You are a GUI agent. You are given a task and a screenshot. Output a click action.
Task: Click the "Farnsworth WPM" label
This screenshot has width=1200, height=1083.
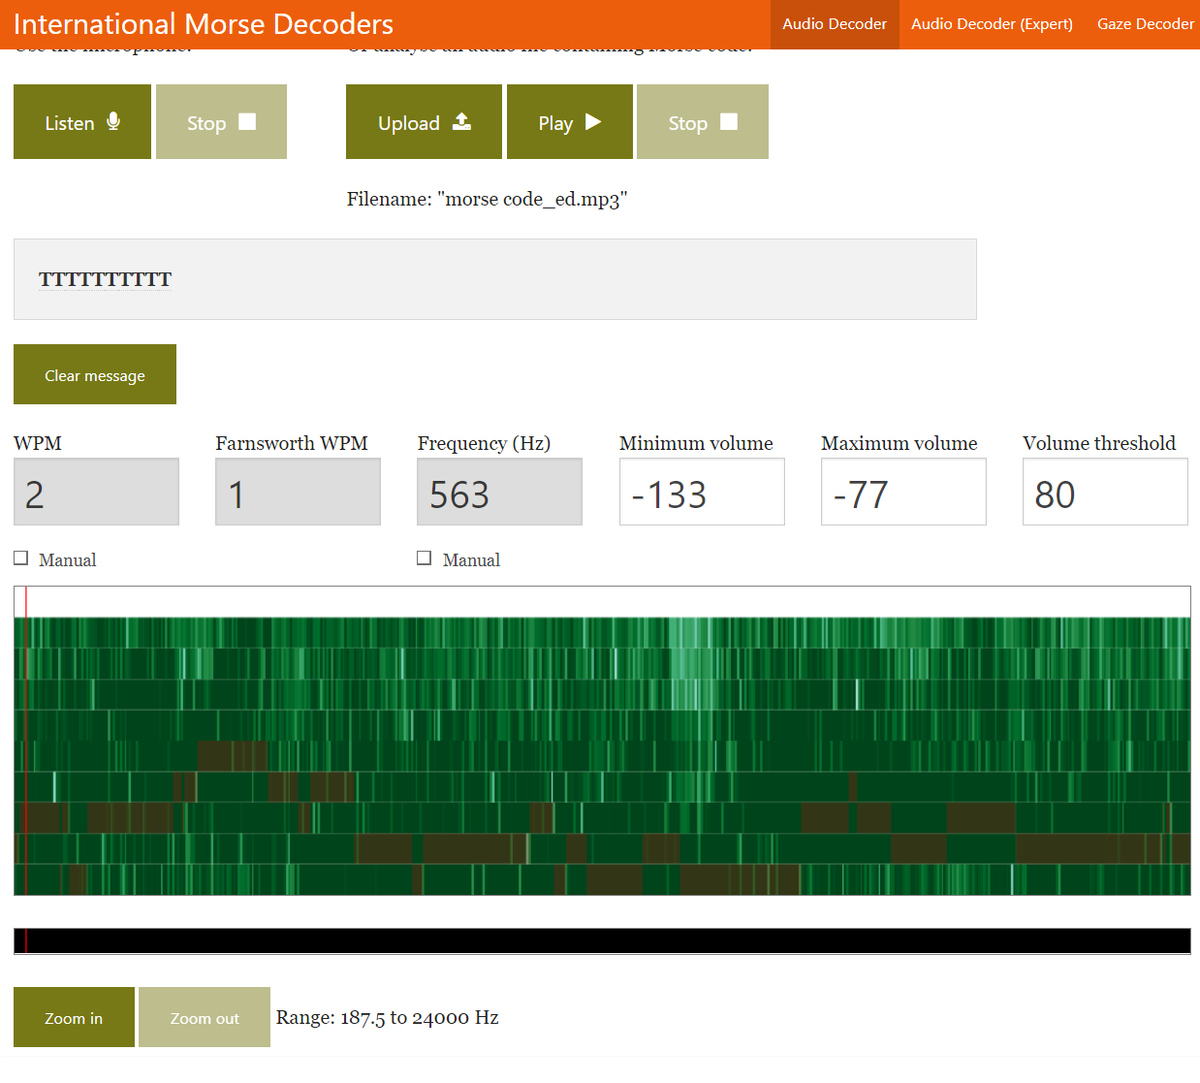tap(292, 443)
